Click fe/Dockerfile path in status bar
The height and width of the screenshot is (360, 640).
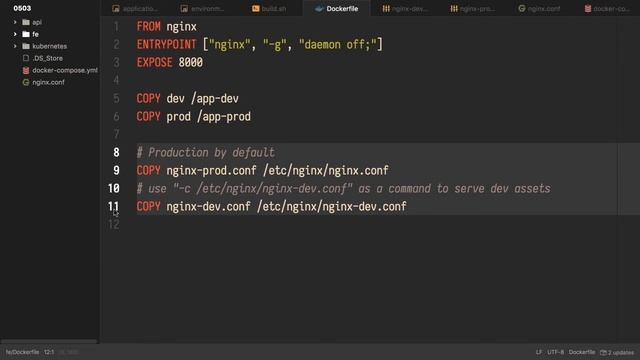[x=22, y=352]
